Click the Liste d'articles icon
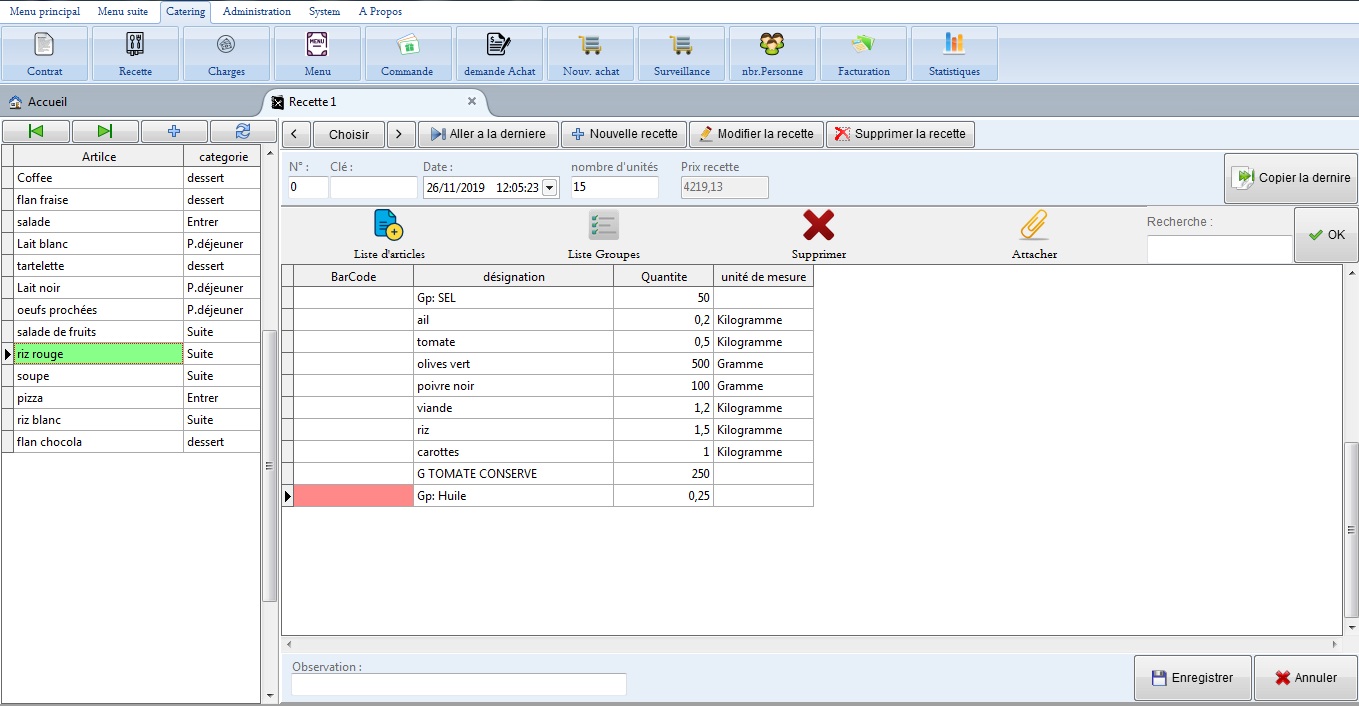1359x706 pixels. (388, 226)
